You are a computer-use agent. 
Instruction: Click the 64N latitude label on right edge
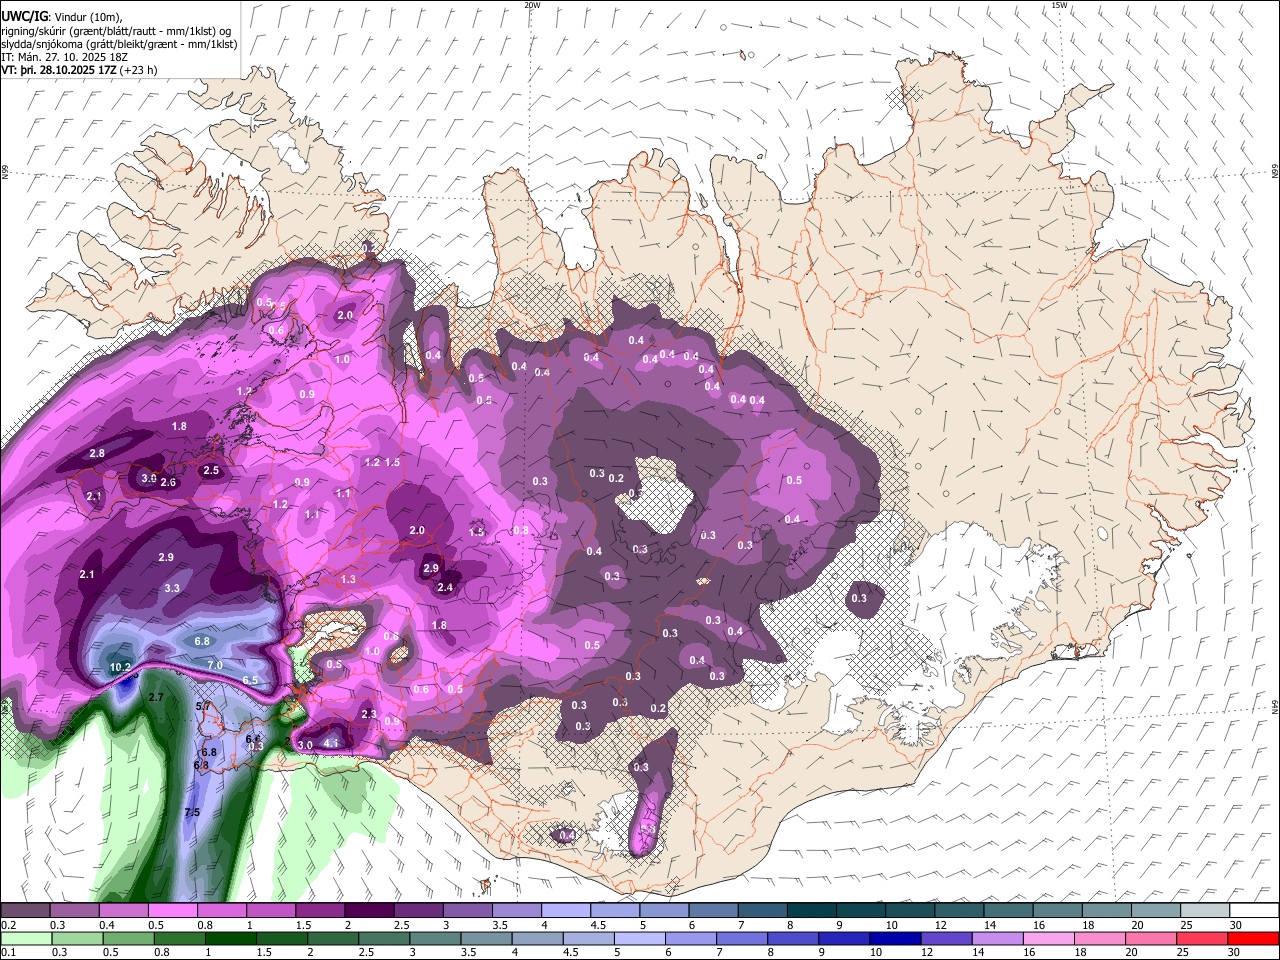(1275, 705)
